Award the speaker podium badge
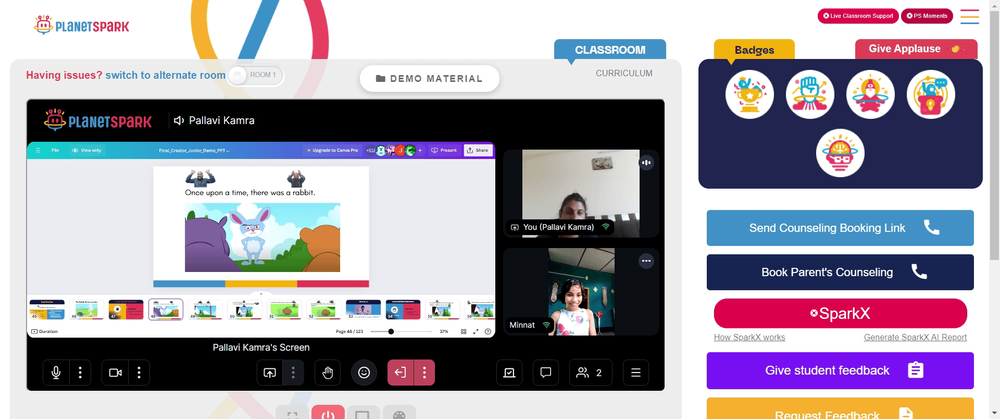Viewport: 1000px width, 419px height. pyautogui.click(x=930, y=94)
